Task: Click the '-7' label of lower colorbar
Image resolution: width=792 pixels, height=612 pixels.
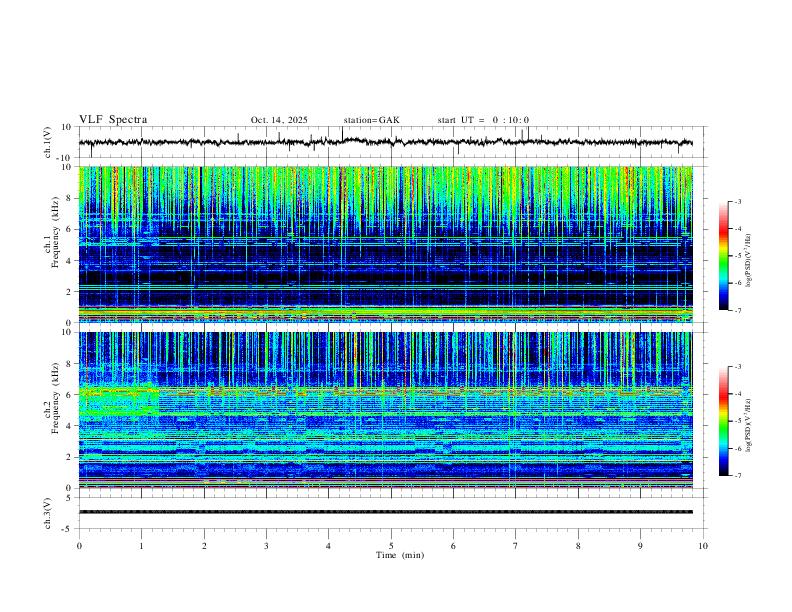Action: [737, 475]
